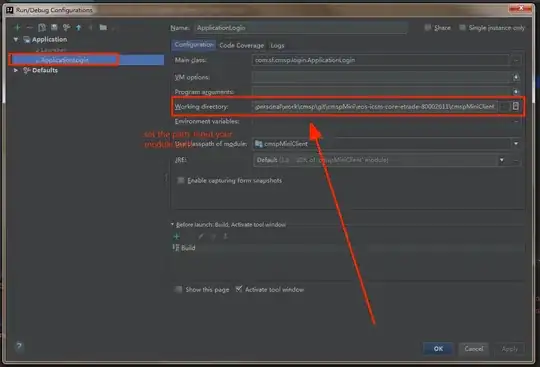Switch to the Logs tab
This screenshot has width=540, height=367.
pyautogui.click(x=277, y=45)
